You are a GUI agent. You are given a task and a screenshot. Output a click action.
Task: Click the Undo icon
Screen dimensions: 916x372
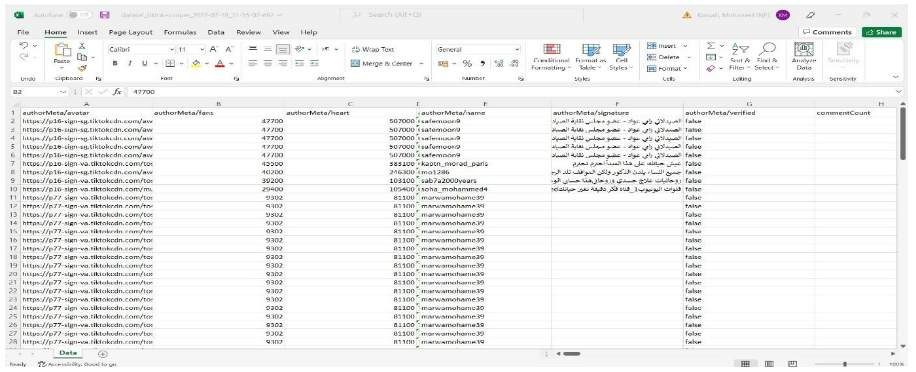point(24,46)
